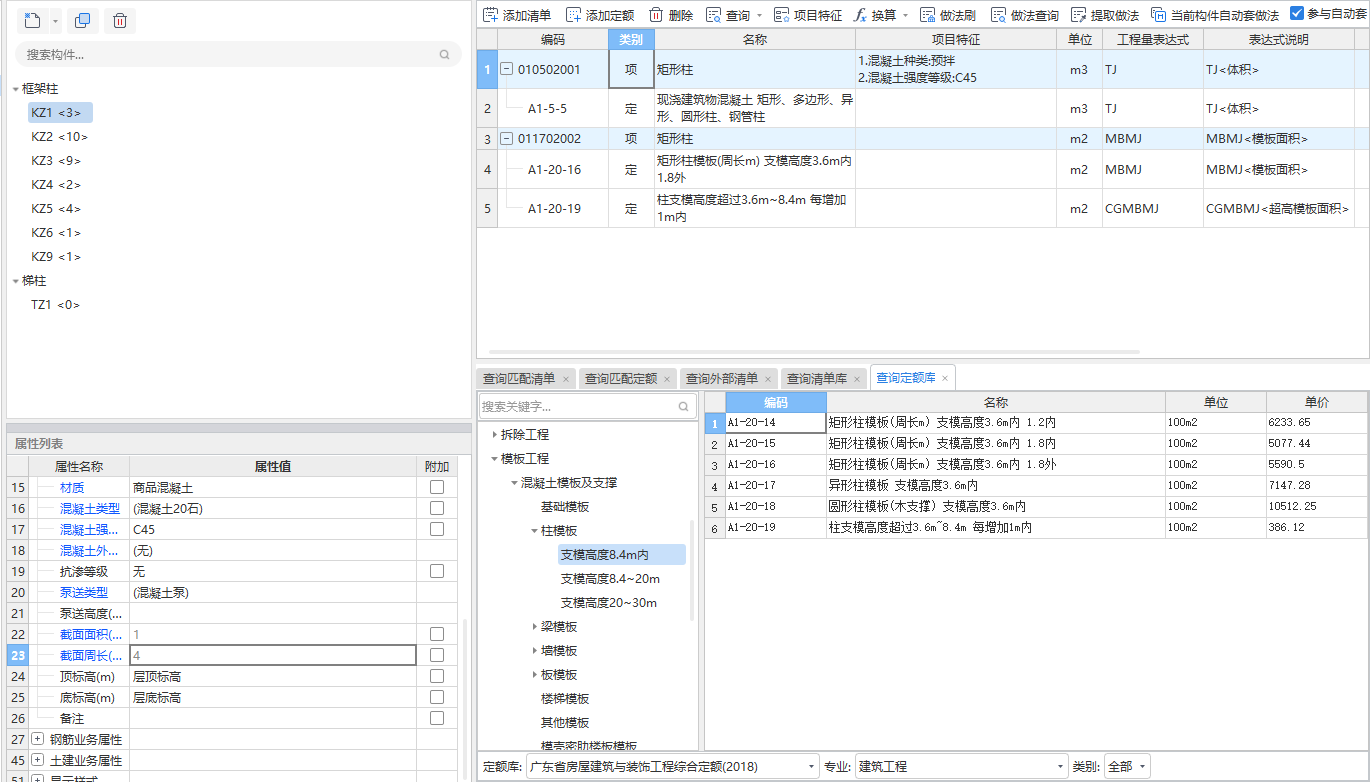Select TZ1 <0> component

[55, 305]
